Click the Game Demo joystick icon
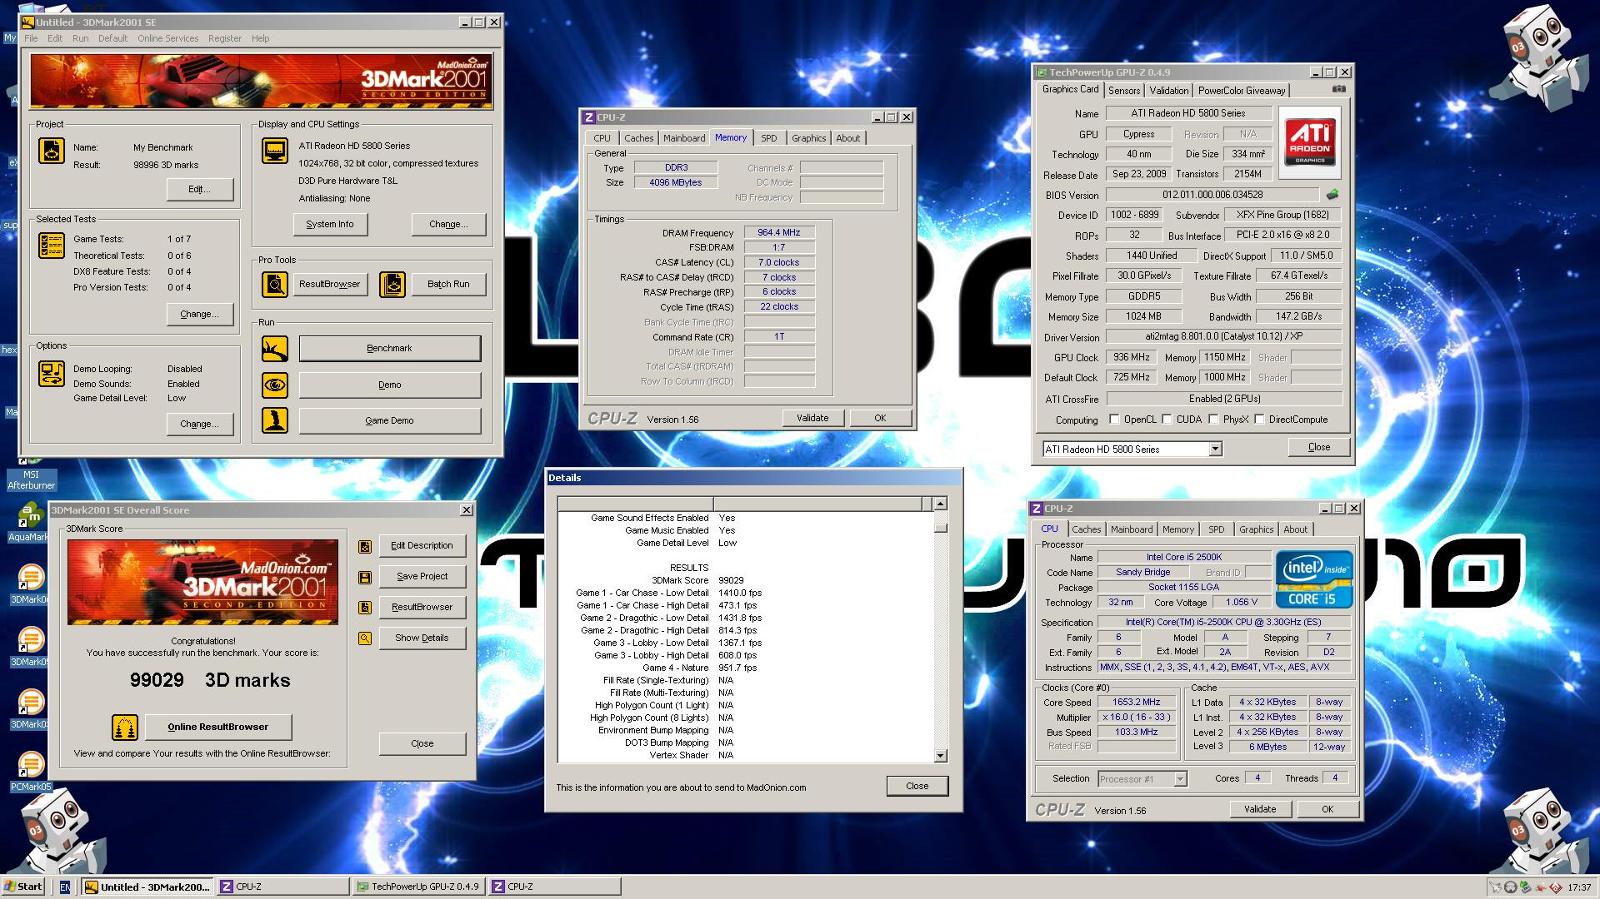 coord(275,420)
